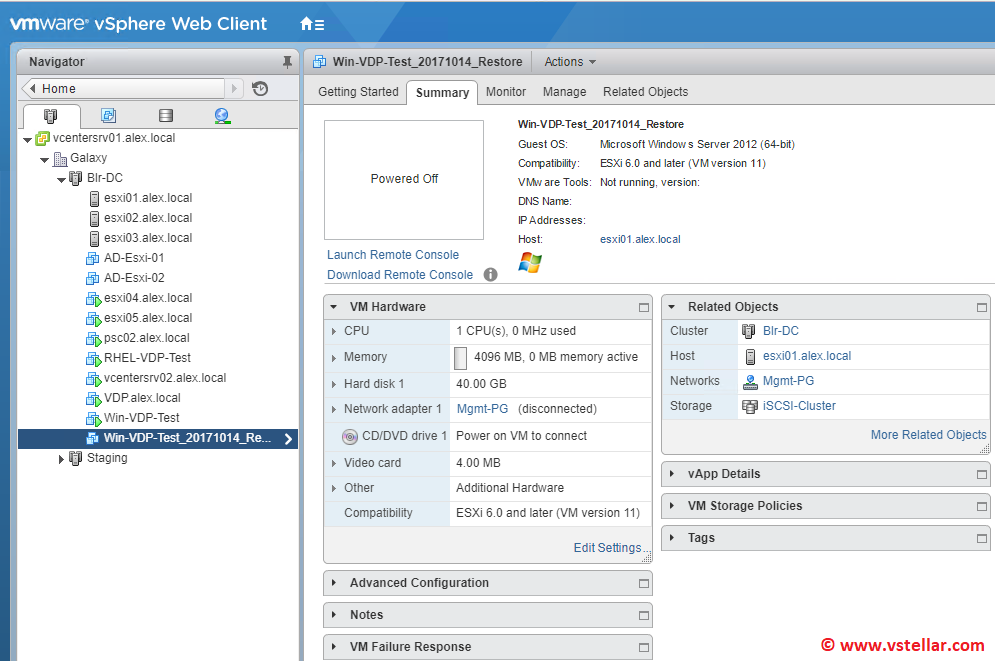Switch to Hosts and Clusters inventory view
Screen dimensions: 995x661
[x=50, y=116]
